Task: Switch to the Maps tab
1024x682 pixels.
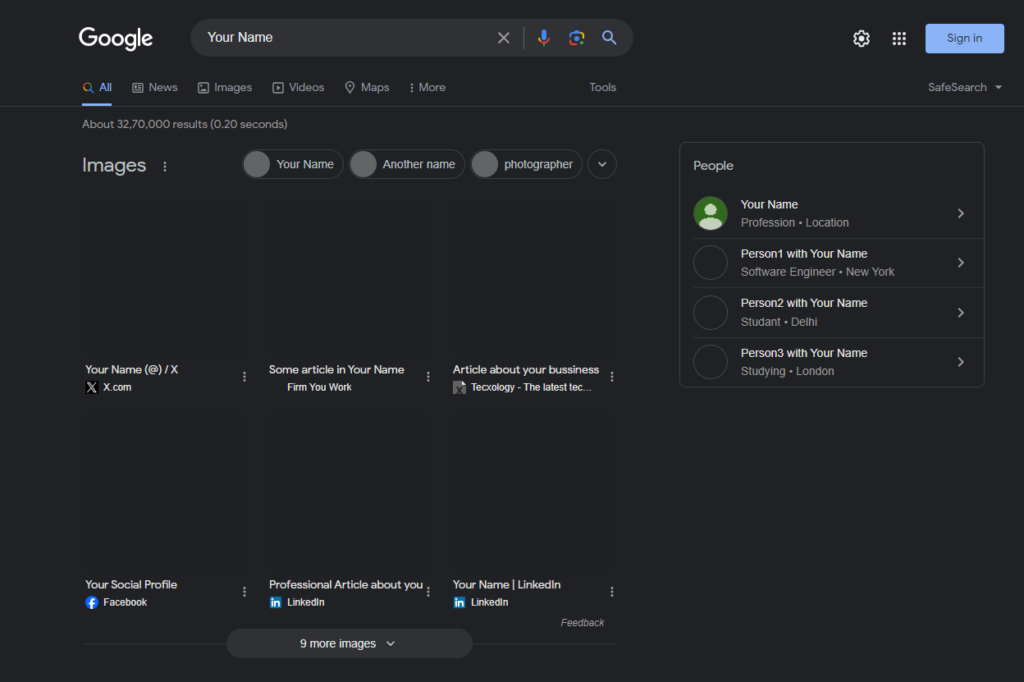Action: click(x=367, y=88)
